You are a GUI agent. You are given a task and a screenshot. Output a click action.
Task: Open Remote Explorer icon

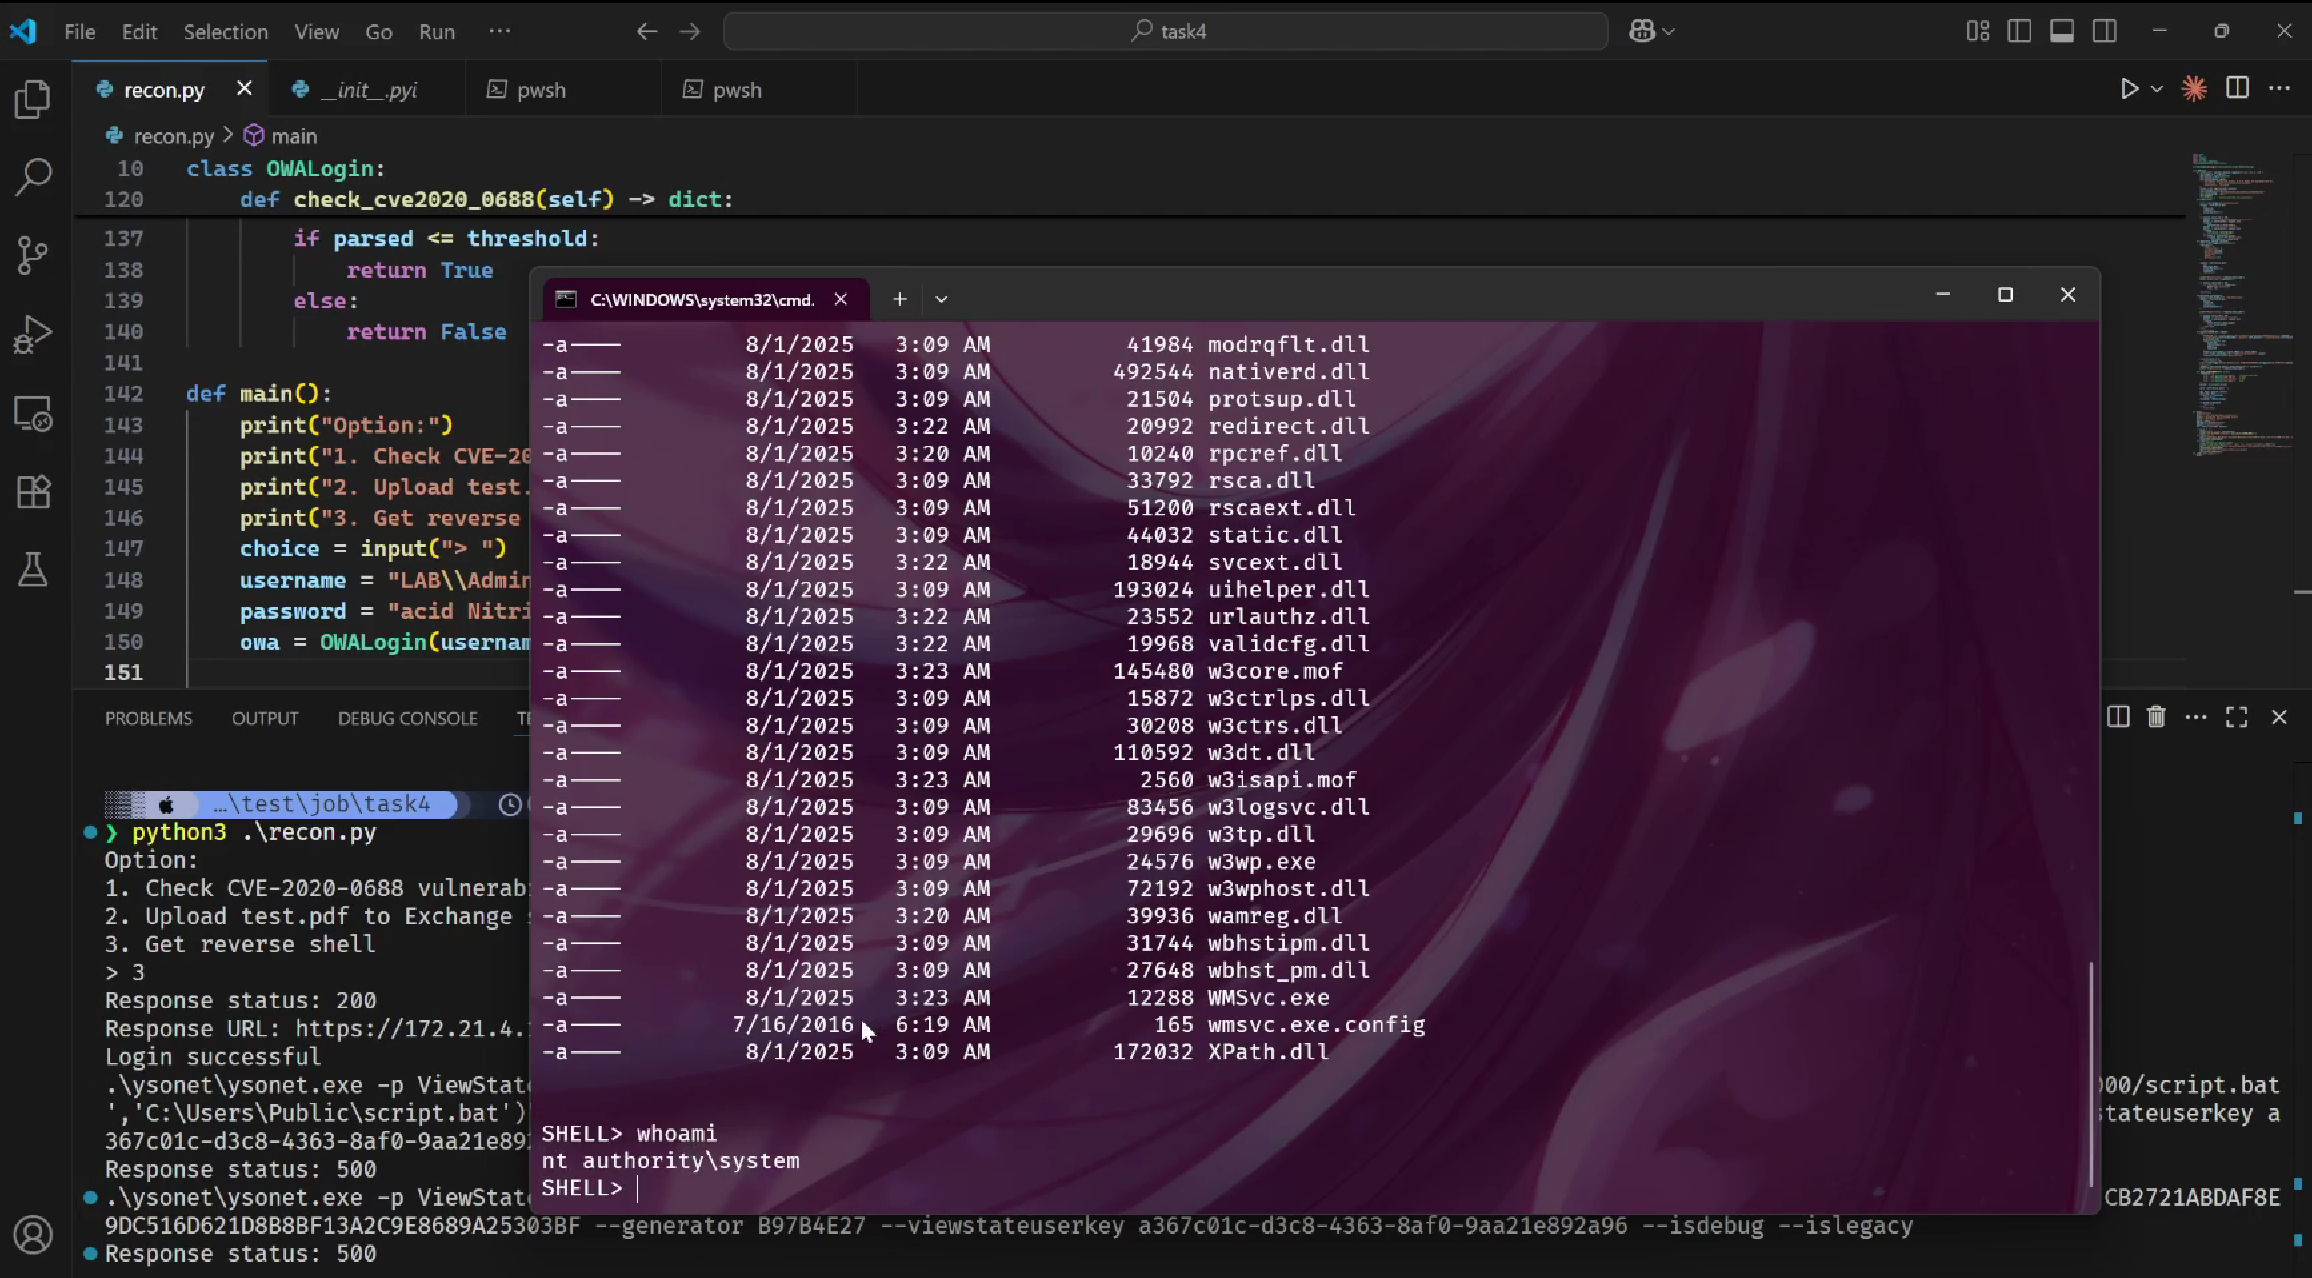point(33,413)
